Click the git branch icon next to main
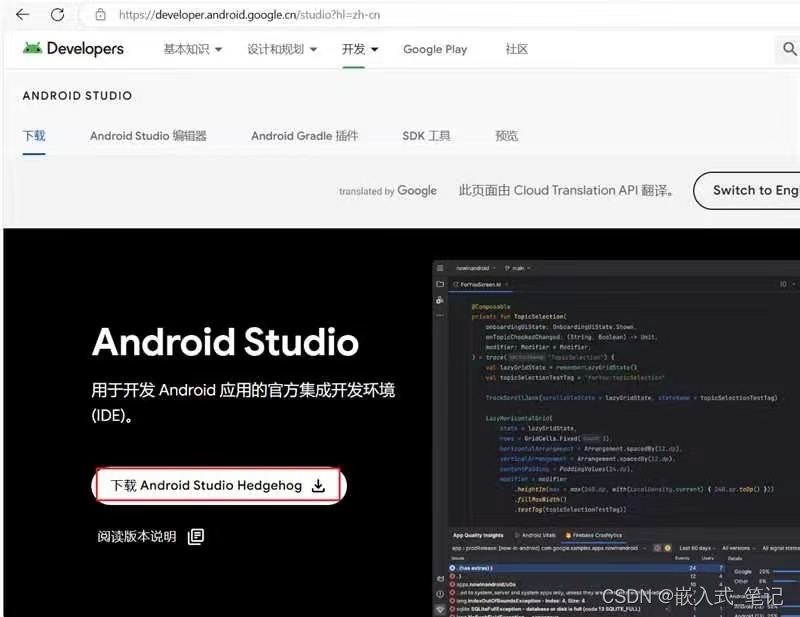Viewport: 800px width, 617px height. click(x=506, y=267)
